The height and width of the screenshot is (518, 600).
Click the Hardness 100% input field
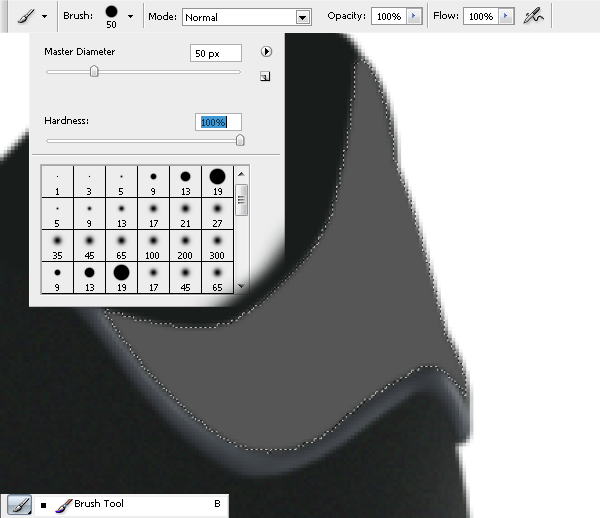click(218, 122)
